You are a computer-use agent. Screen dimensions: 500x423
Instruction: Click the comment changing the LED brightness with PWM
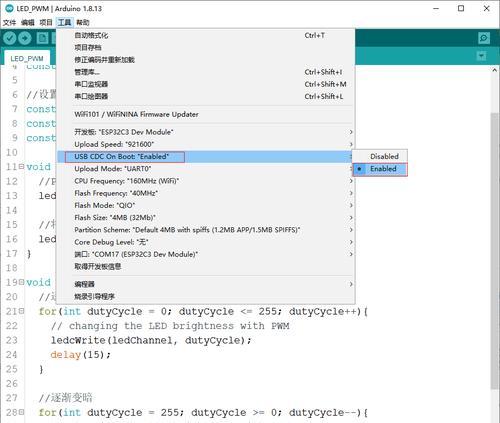point(170,326)
